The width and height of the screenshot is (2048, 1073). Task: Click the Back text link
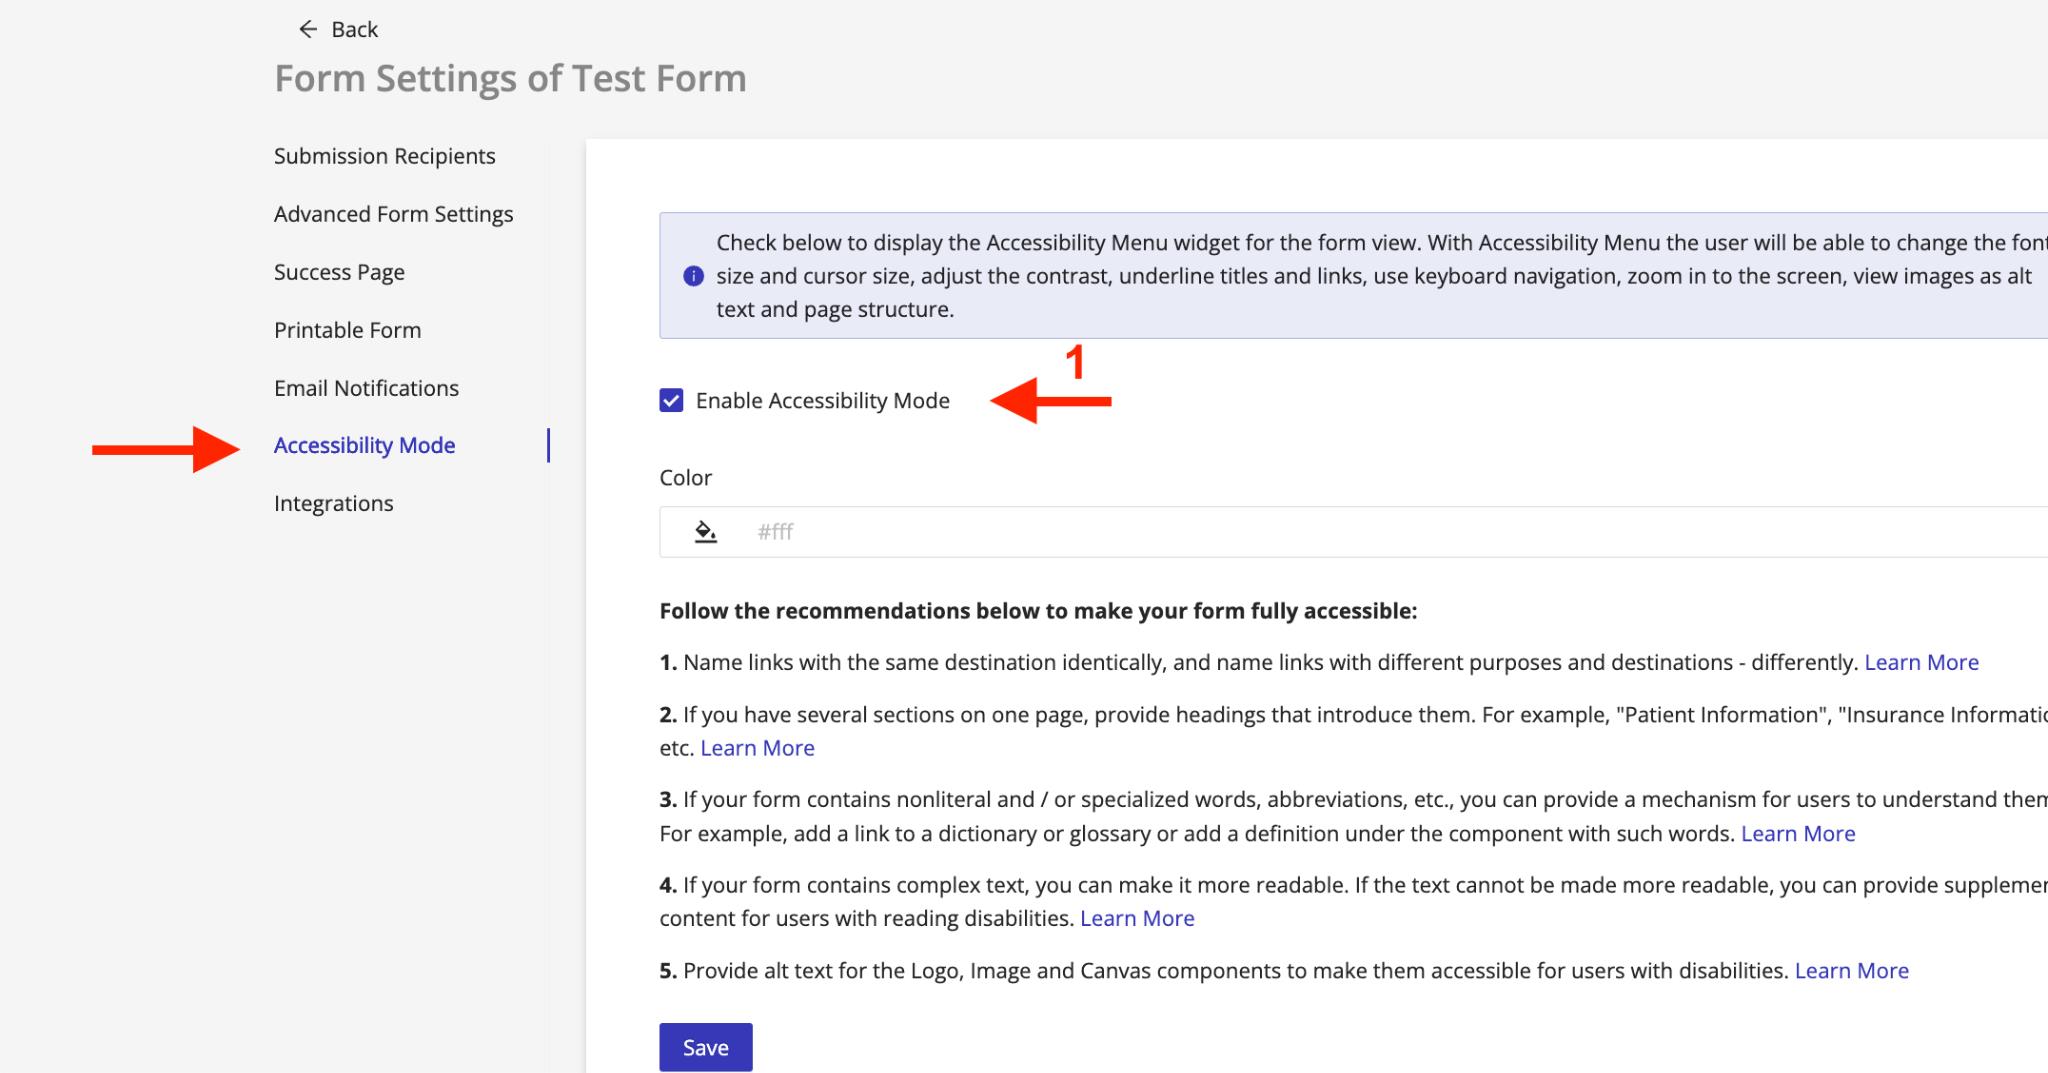tap(354, 30)
